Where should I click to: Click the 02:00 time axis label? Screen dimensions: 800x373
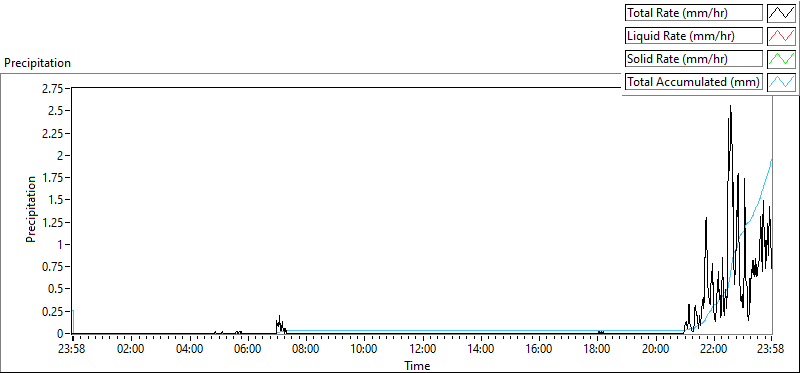[x=132, y=350]
